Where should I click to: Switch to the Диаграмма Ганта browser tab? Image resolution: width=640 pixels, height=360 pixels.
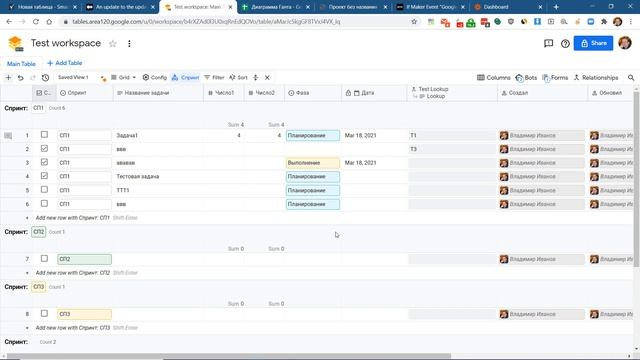(x=276, y=7)
